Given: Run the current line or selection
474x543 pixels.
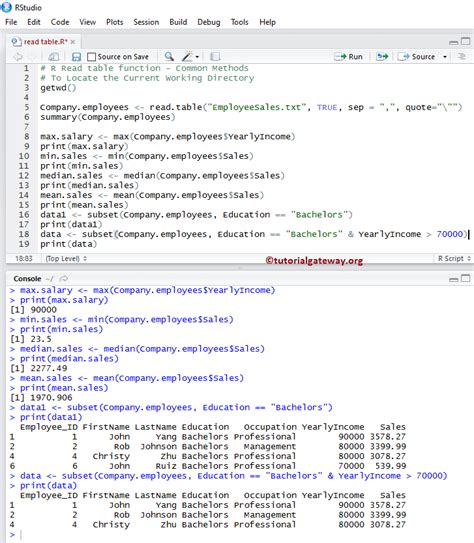Looking at the screenshot, I should (x=348, y=56).
